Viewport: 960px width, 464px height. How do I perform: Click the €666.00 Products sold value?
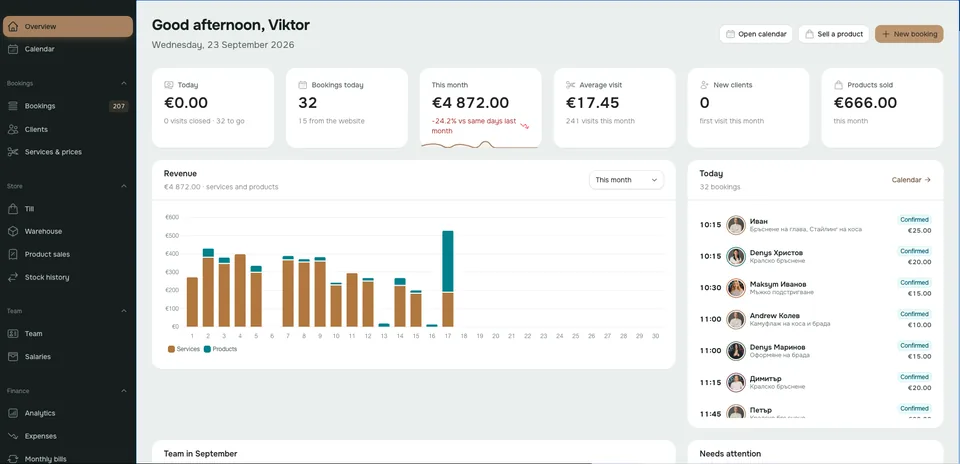tap(865, 103)
